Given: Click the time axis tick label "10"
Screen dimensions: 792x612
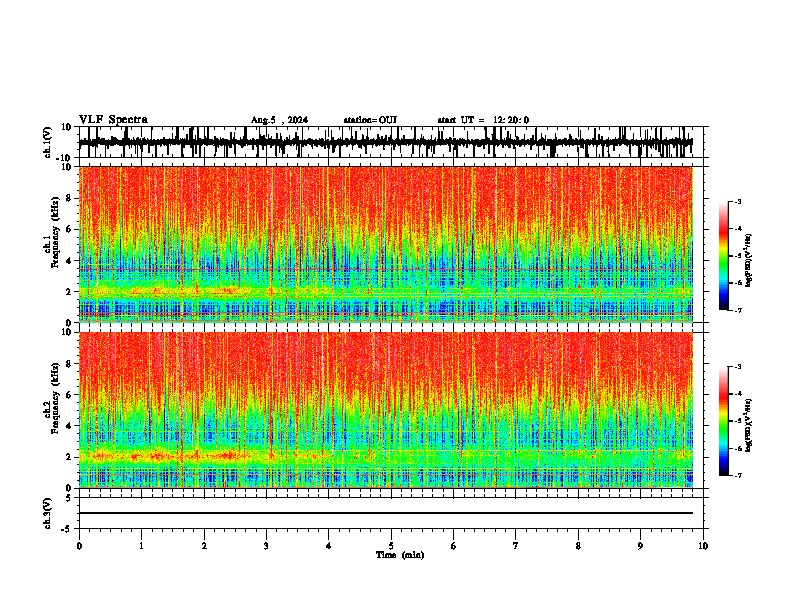Looking at the screenshot, I should [703, 546].
